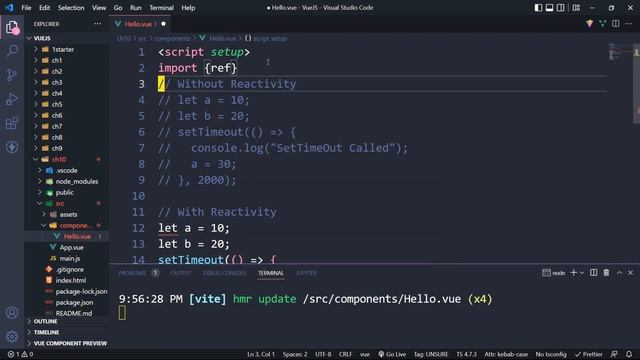Expand the 1starter folder
Viewport: 640px width, 360px height.
pos(63,49)
